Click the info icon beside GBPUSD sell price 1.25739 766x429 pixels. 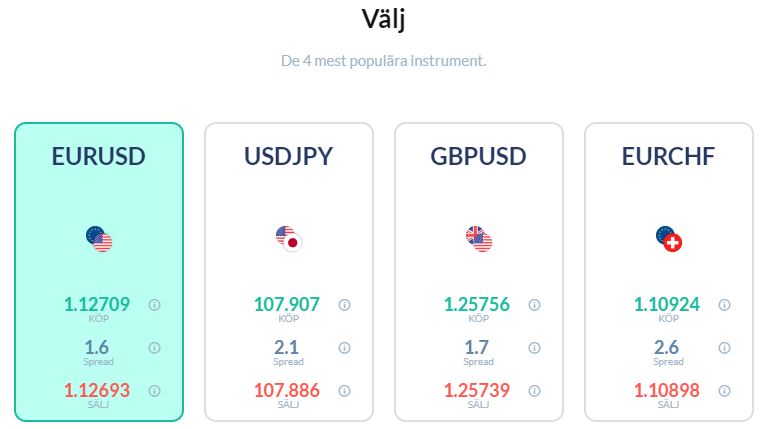pos(534,391)
